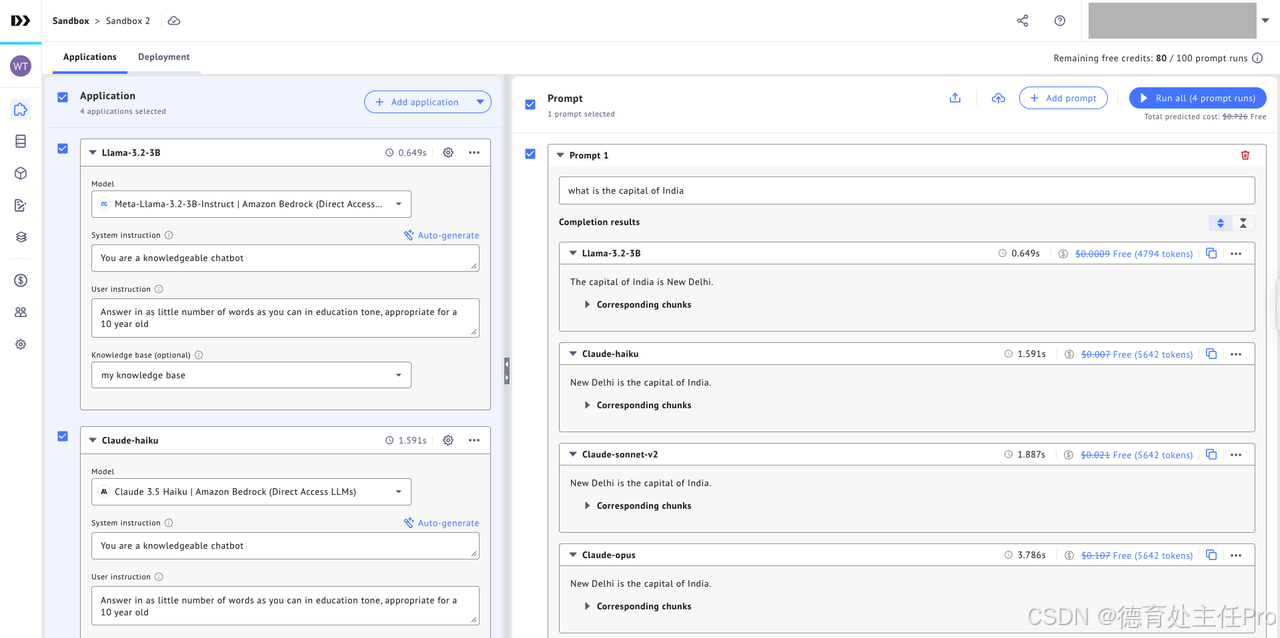Open the layers stack icon in sidebar

click(20, 237)
